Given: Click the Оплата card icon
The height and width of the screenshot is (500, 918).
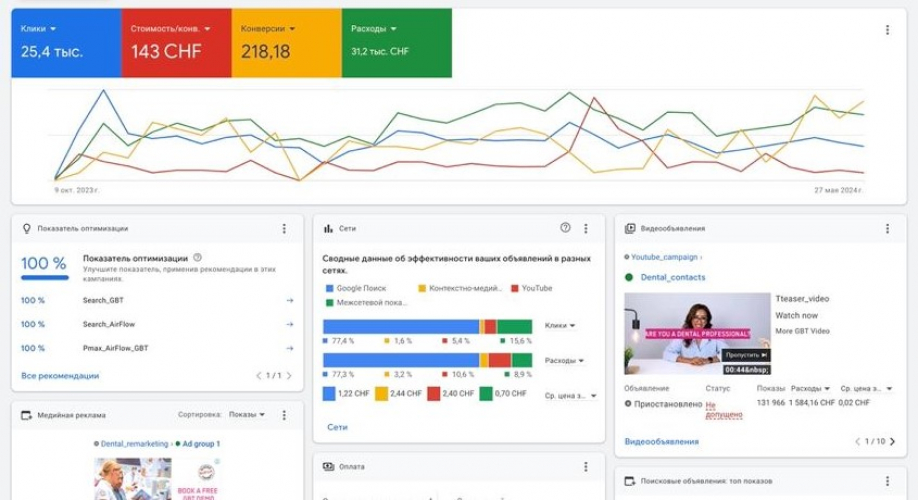Looking at the screenshot, I should [328, 467].
